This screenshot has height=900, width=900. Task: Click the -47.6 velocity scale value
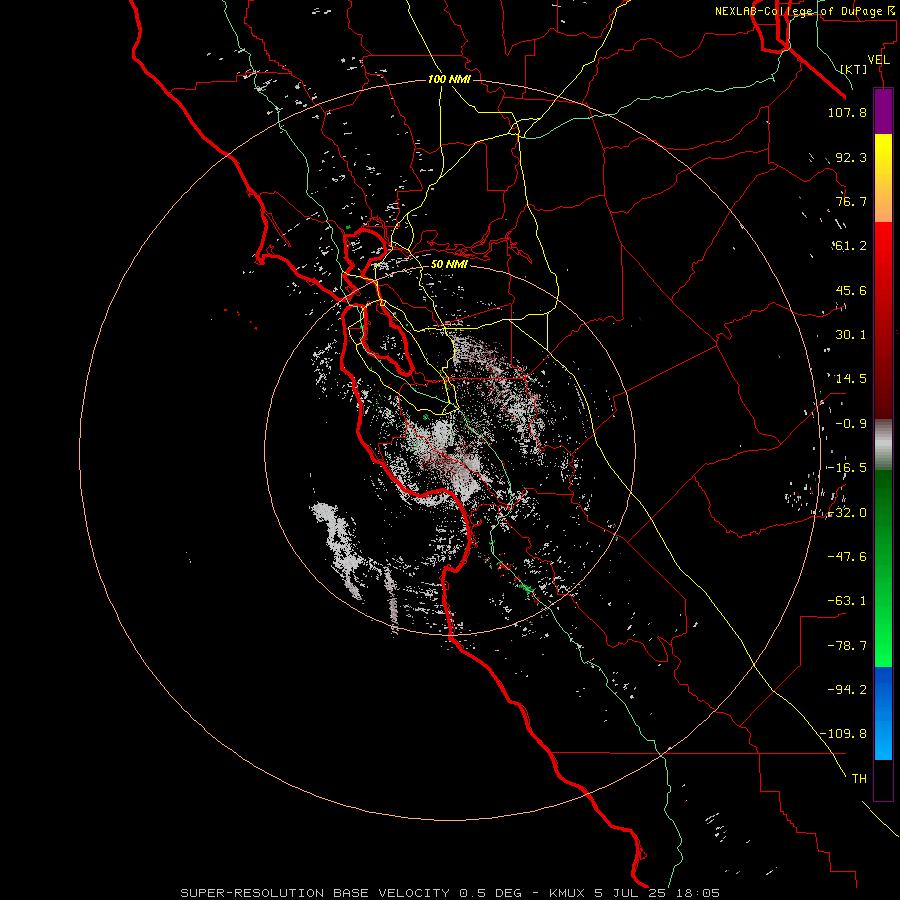coord(847,557)
